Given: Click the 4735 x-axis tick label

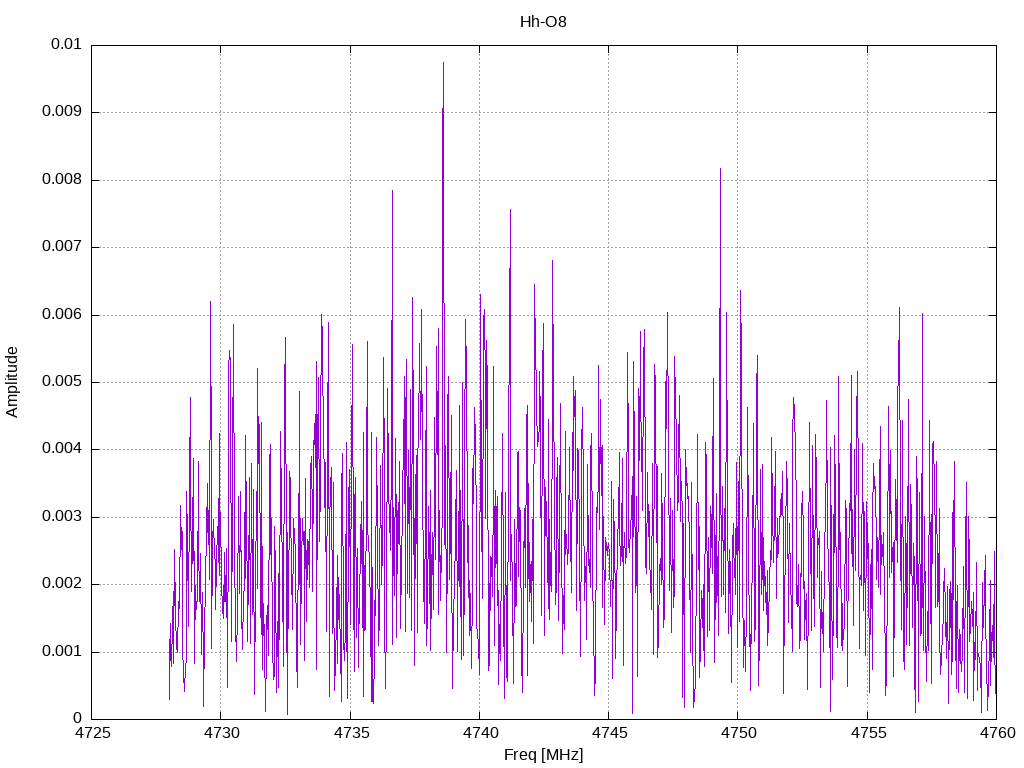Looking at the screenshot, I should [x=351, y=733].
